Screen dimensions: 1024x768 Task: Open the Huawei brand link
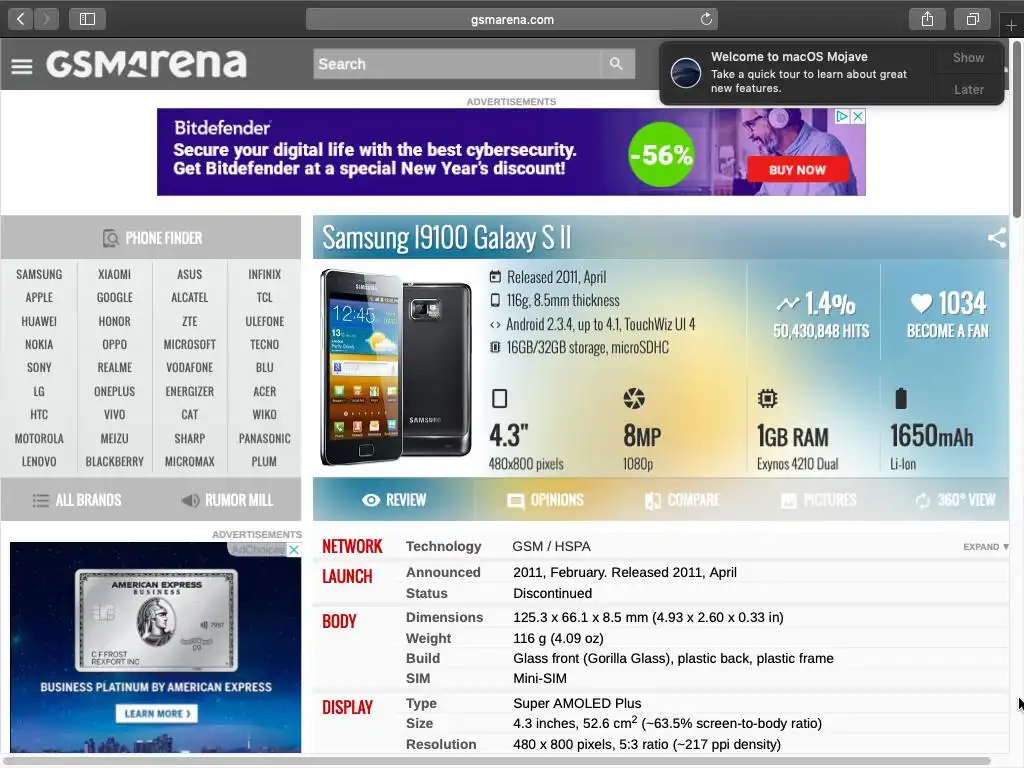(39, 321)
